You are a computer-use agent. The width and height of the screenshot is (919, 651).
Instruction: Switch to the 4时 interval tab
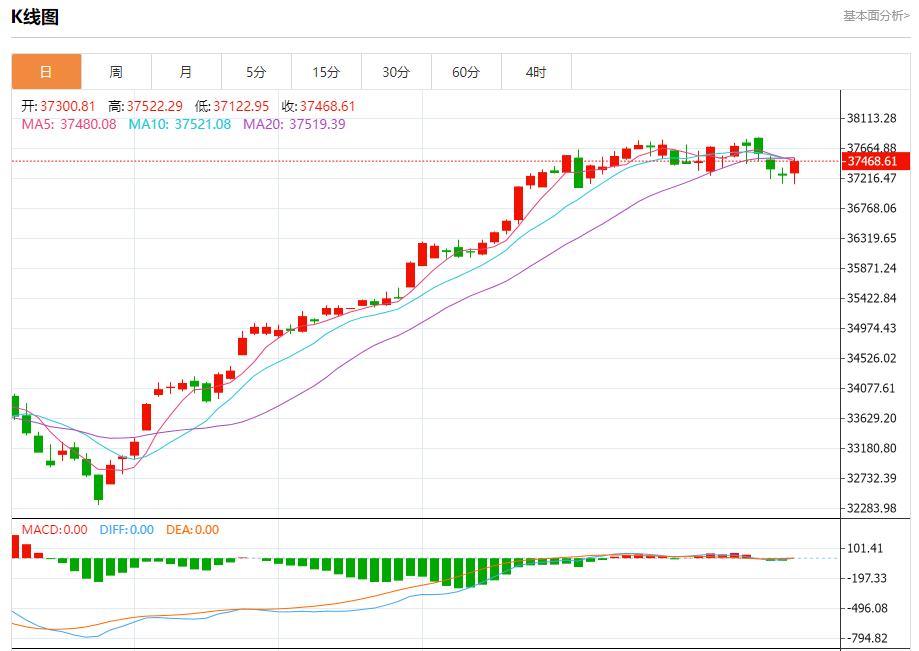[536, 72]
